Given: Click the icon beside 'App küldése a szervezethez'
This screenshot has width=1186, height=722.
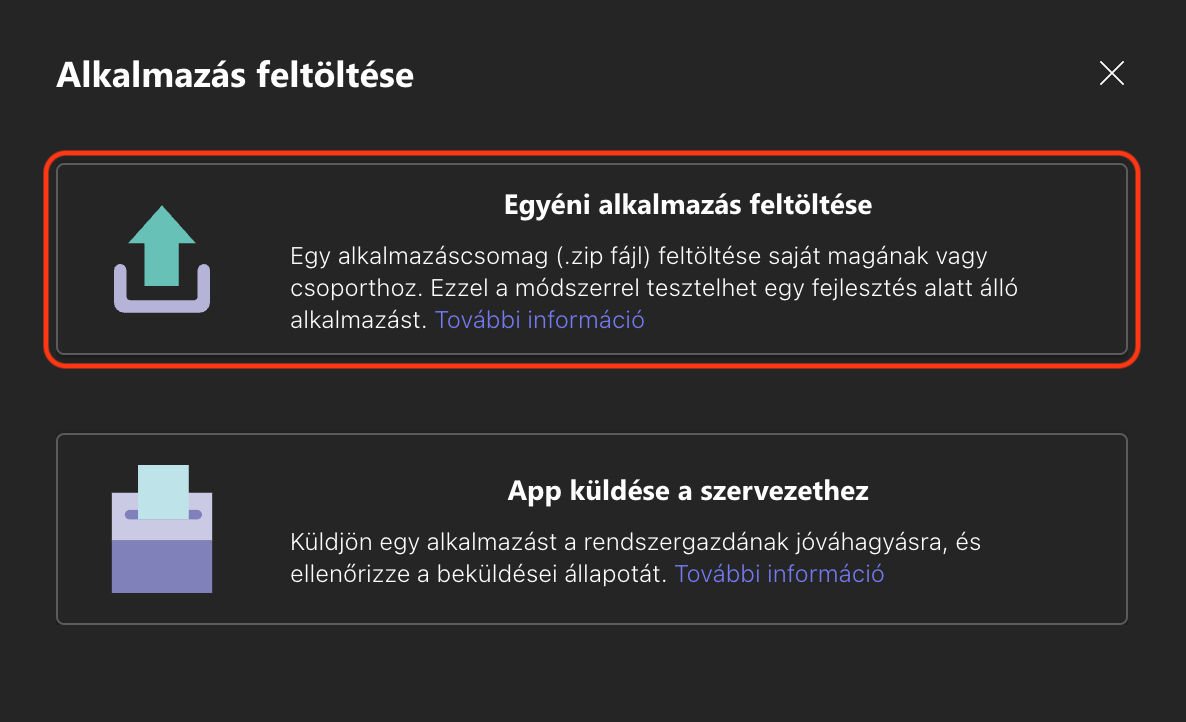Looking at the screenshot, I should [x=161, y=530].
